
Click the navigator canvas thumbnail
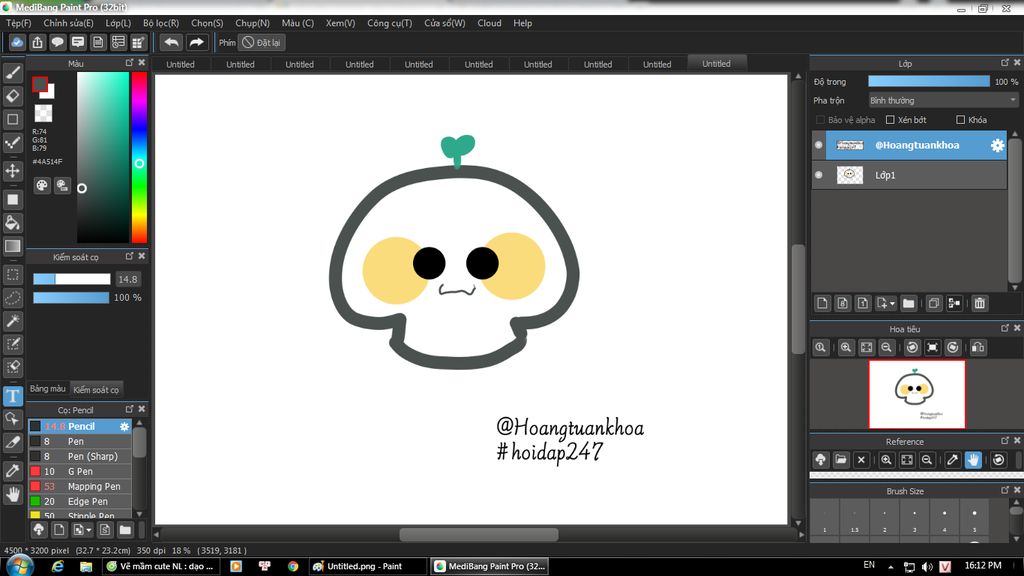[x=916, y=394]
